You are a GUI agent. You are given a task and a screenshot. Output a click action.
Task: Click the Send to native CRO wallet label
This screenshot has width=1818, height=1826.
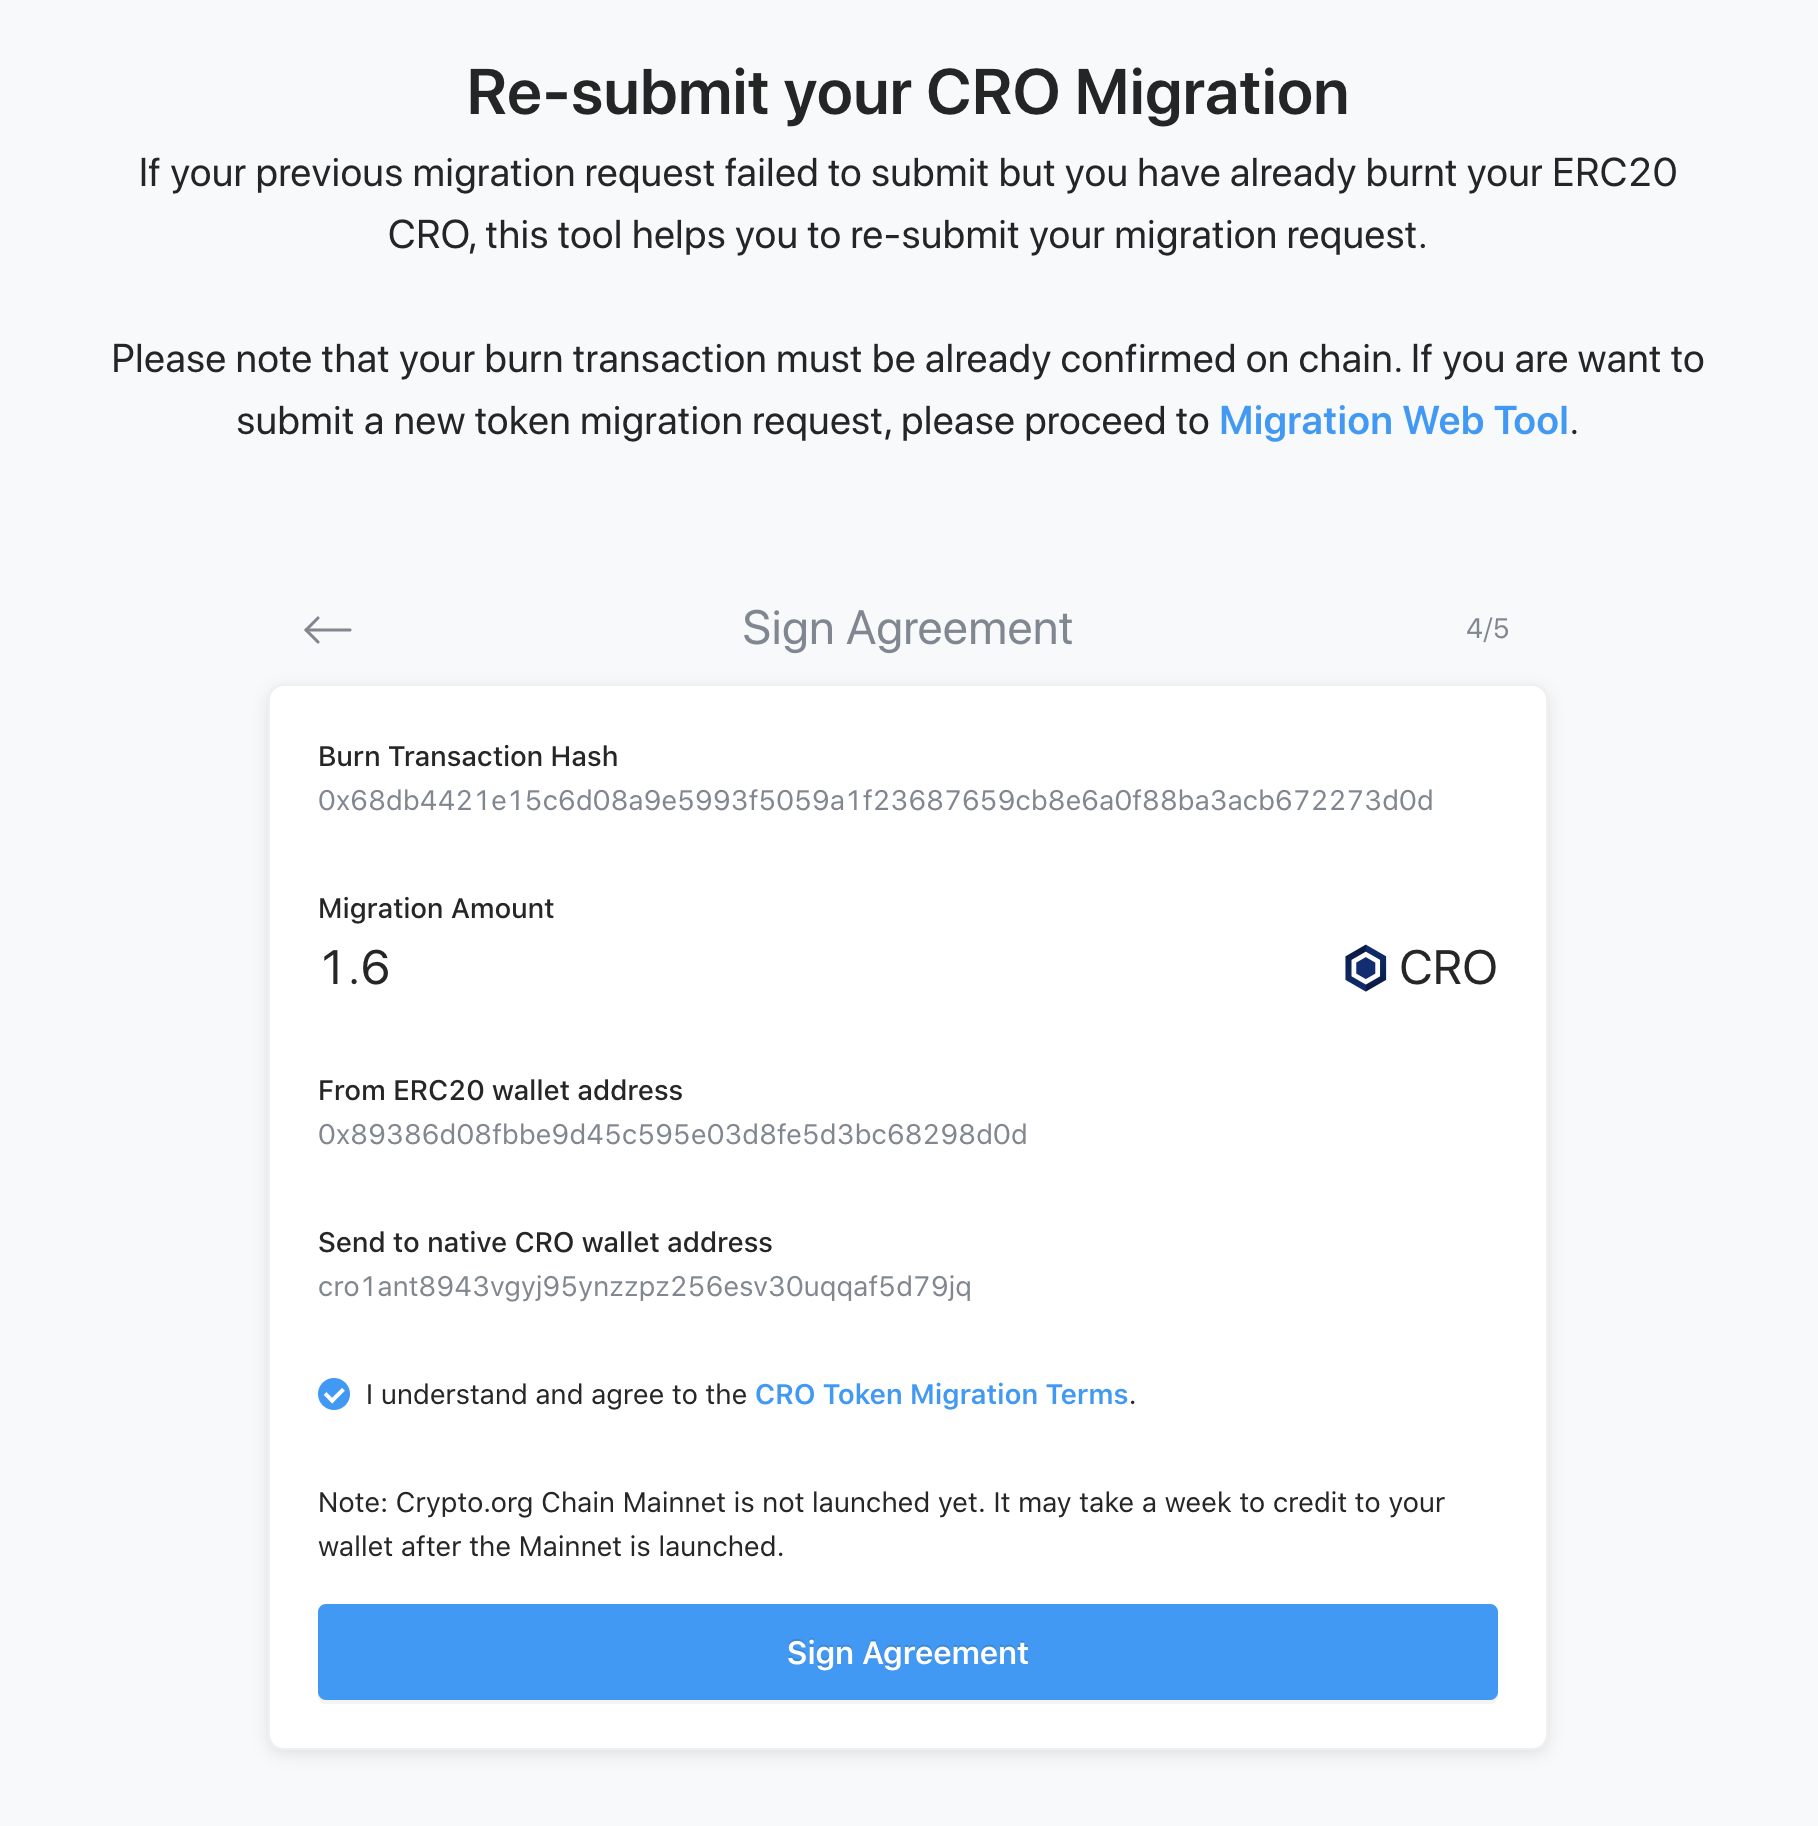pyautogui.click(x=545, y=1243)
